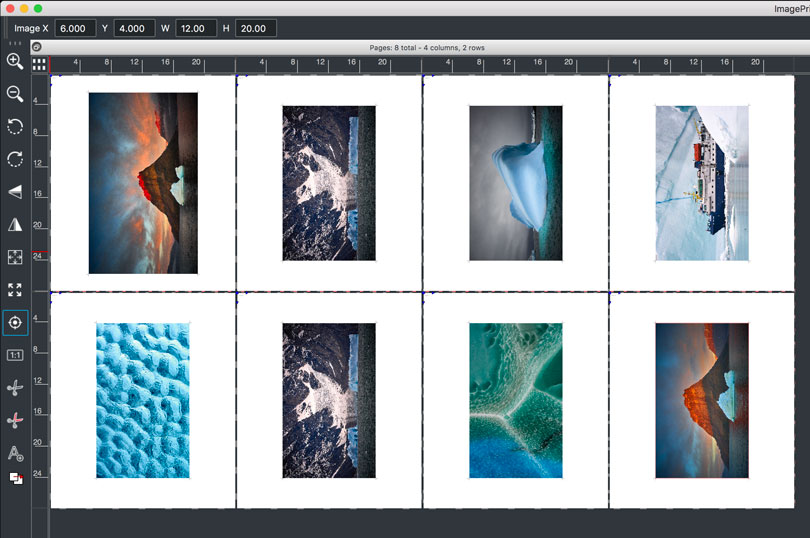Open the text annotation tool
810x538 pixels.
[14, 453]
